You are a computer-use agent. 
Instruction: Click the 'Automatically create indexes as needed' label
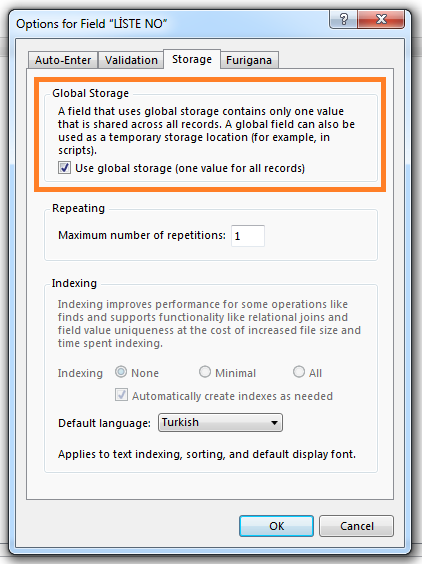pyautogui.click(x=232, y=396)
